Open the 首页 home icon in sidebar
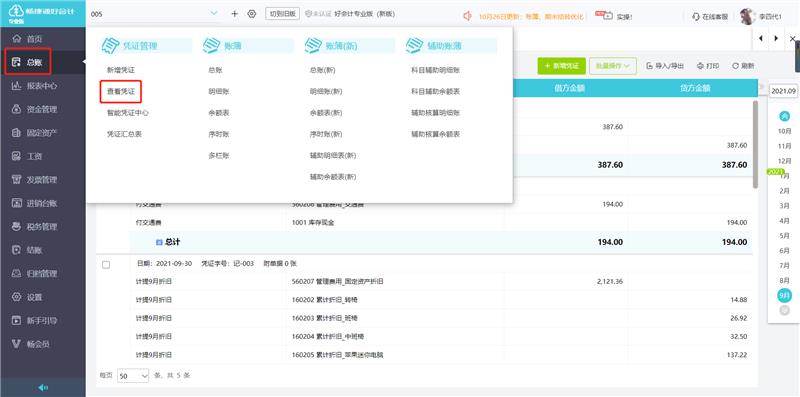 pyautogui.click(x=16, y=39)
